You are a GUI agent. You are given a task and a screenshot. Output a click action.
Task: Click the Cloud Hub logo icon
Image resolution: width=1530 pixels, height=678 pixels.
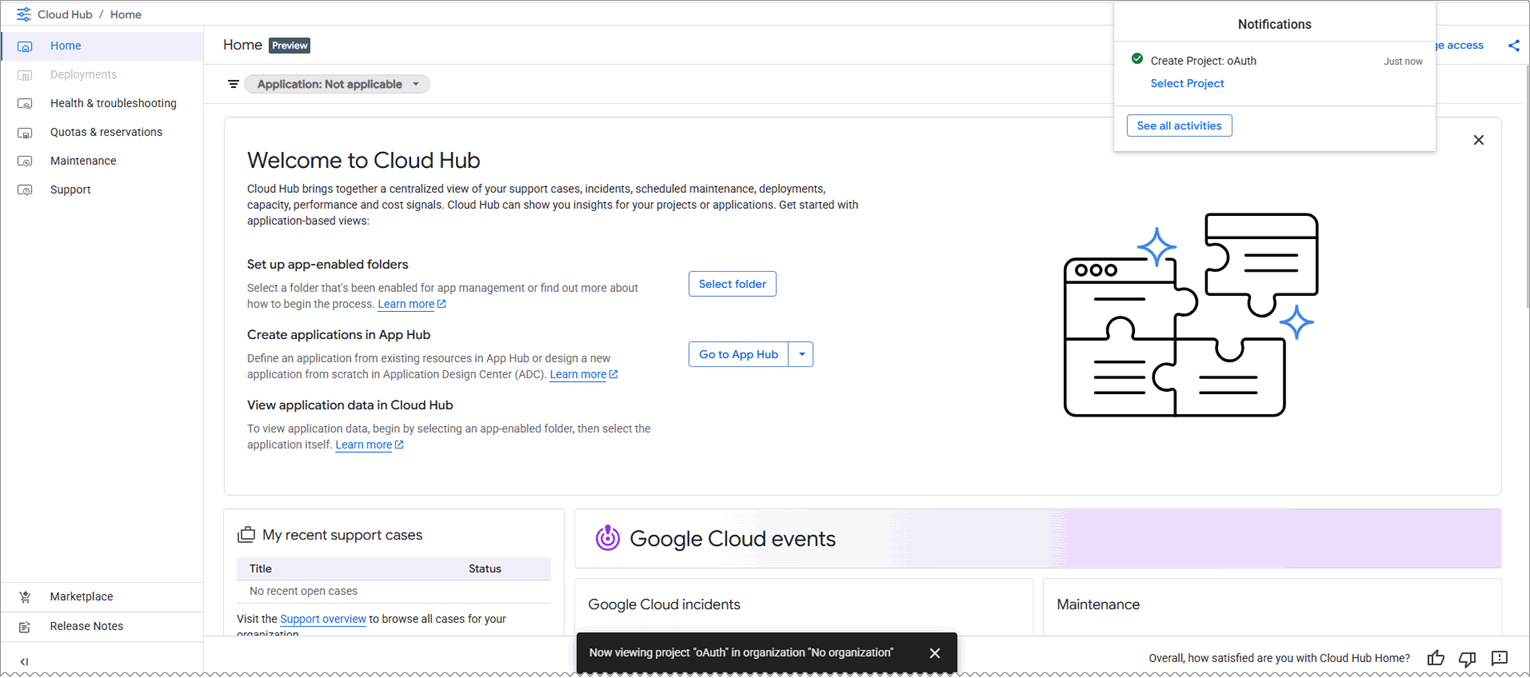click(x=24, y=15)
